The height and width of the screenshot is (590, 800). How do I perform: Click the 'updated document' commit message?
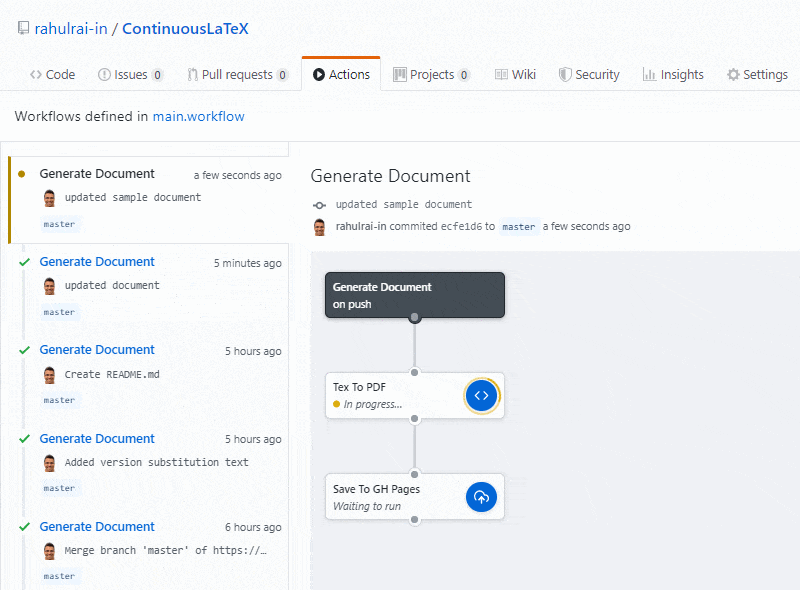(x=112, y=285)
